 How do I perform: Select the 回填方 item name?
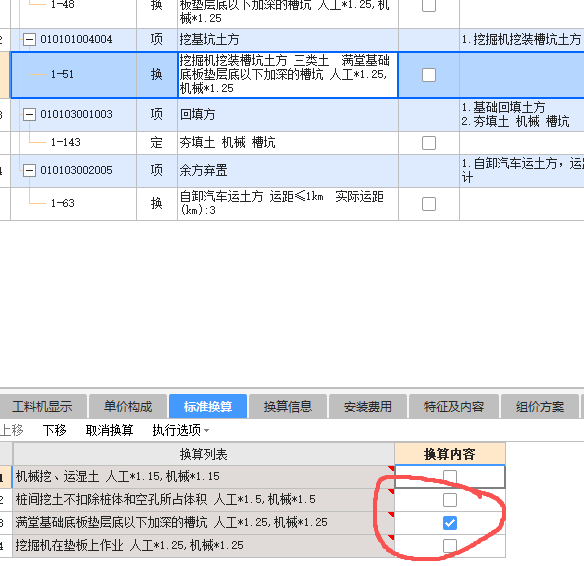pyautogui.click(x=288, y=114)
